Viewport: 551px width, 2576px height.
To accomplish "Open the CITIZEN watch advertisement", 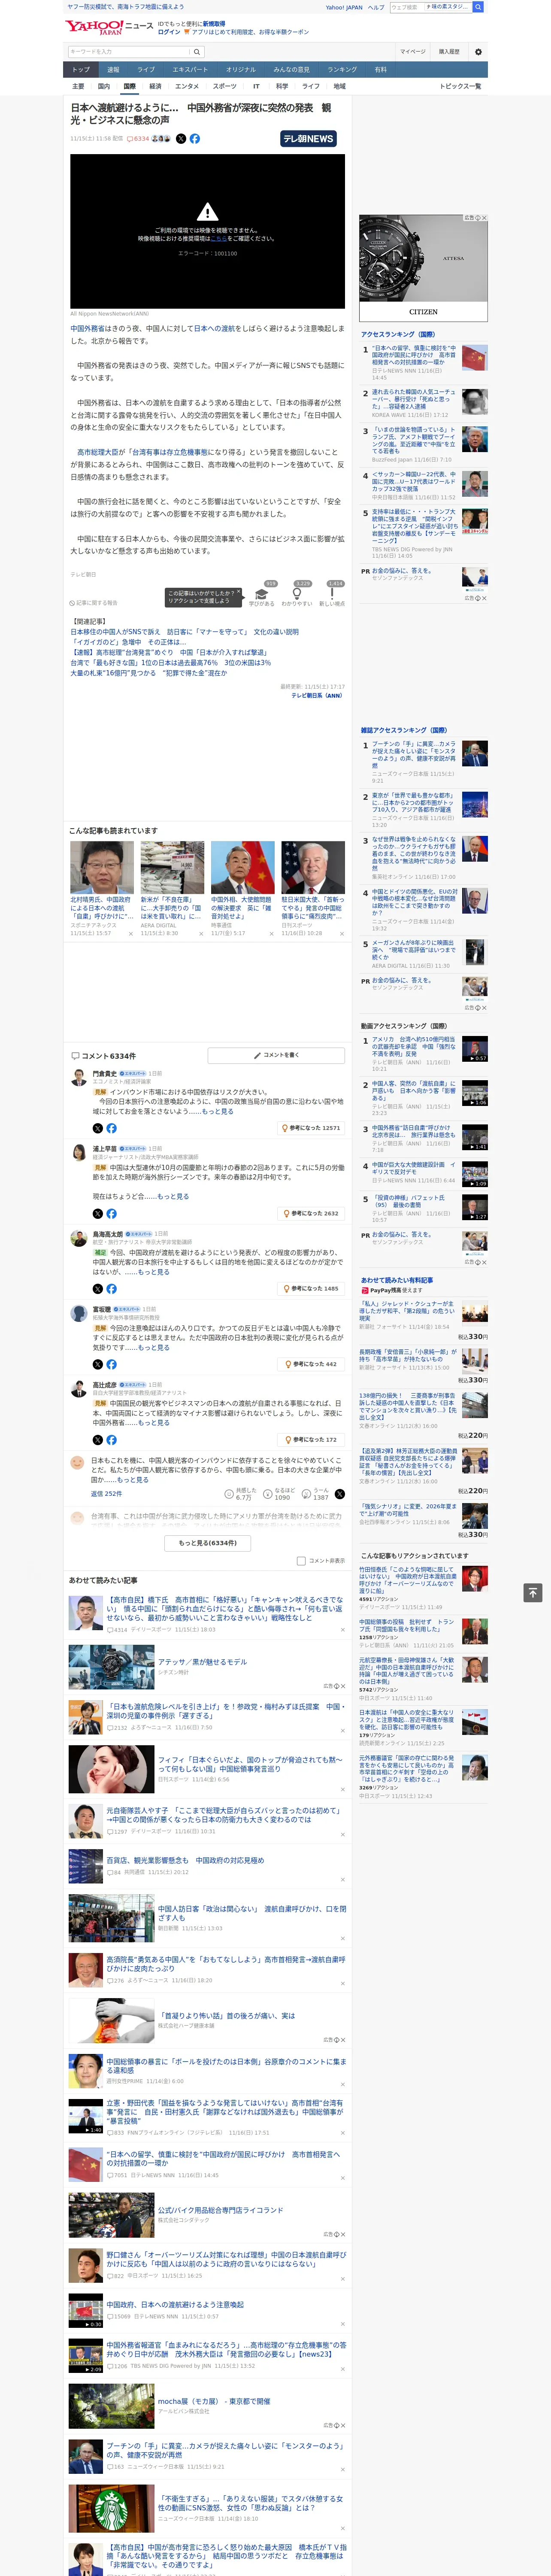I will pos(423,268).
